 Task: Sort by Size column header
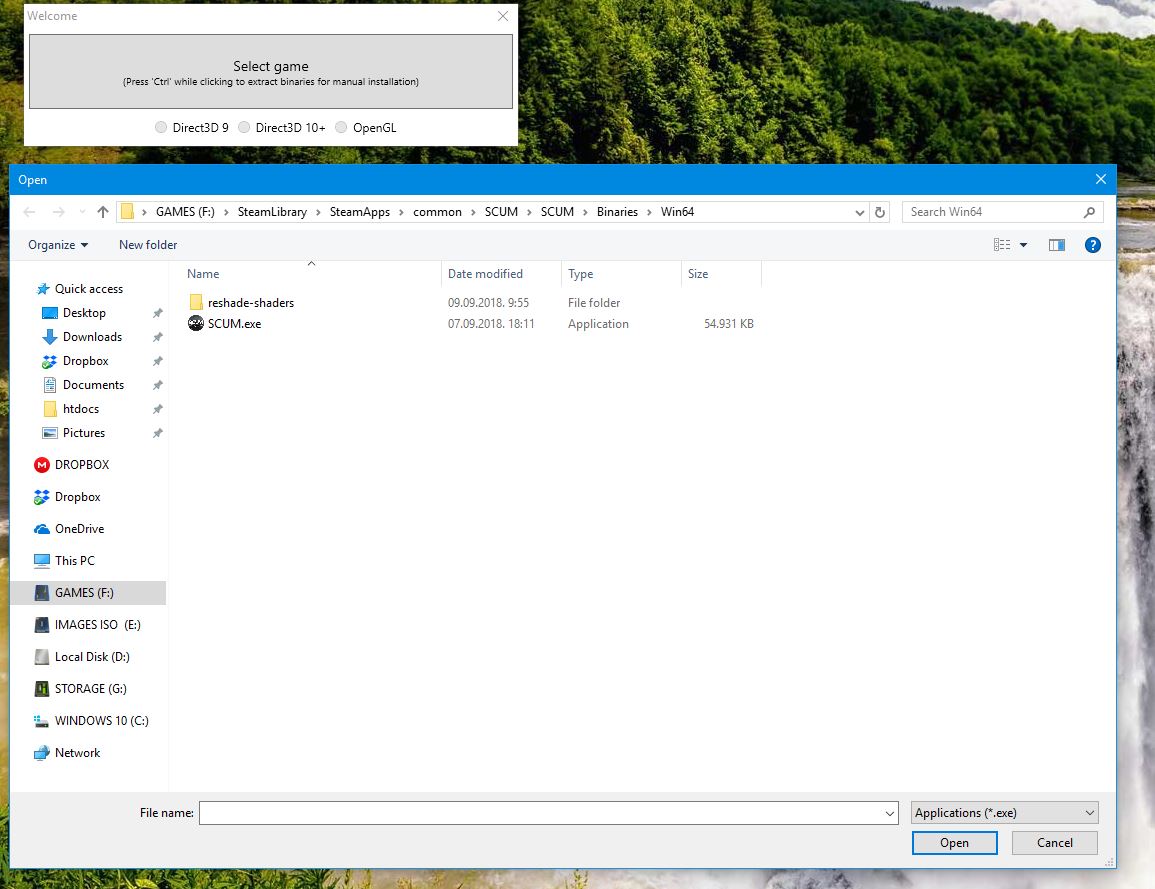pyautogui.click(x=722, y=274)
